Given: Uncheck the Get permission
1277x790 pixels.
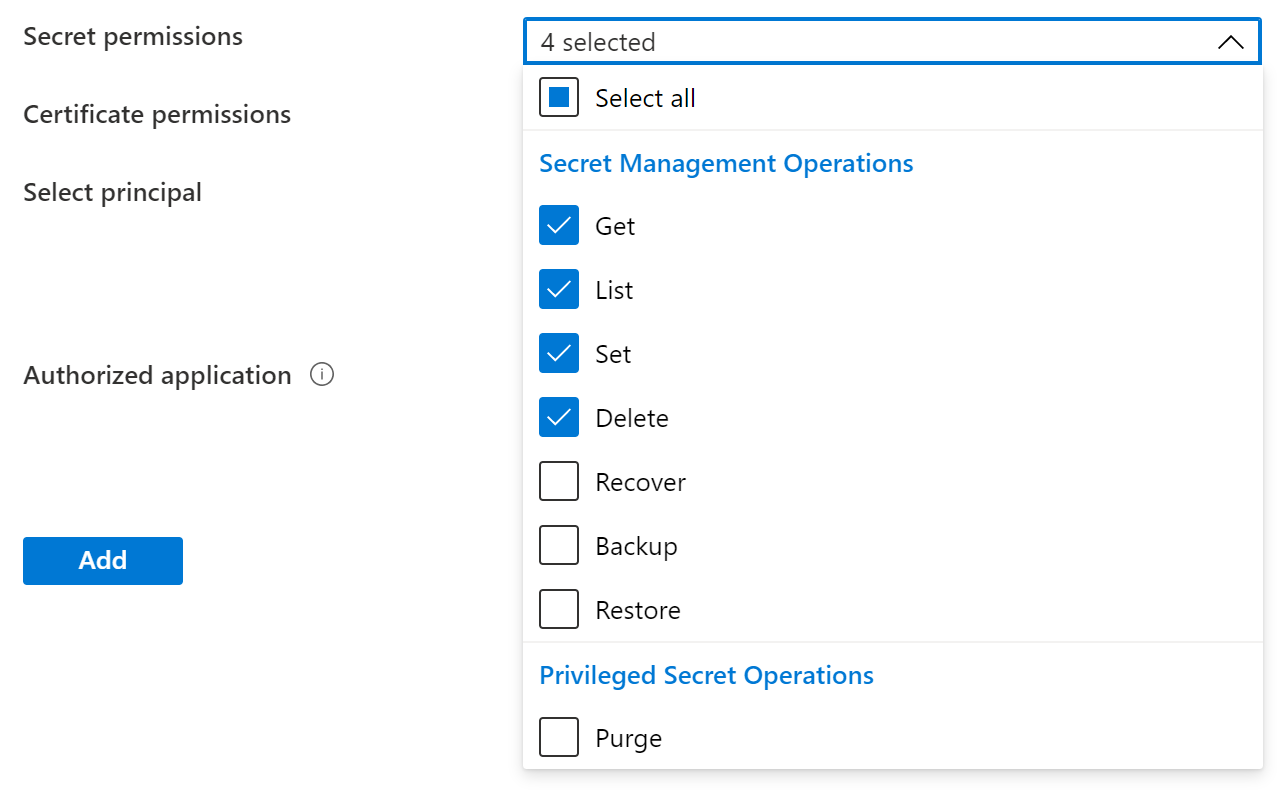Looking at the screenshot, I should [558, 225].
